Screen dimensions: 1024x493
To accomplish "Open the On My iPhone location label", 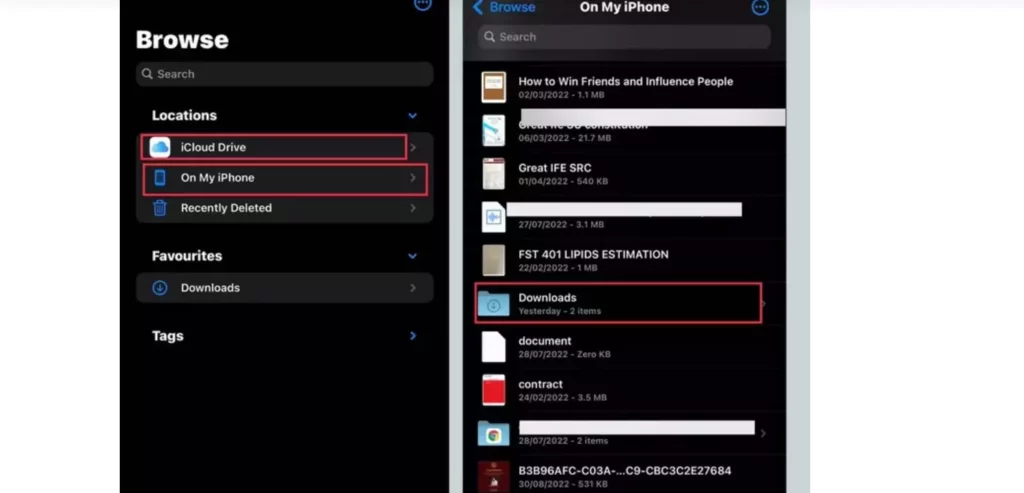I will point(217,178).
